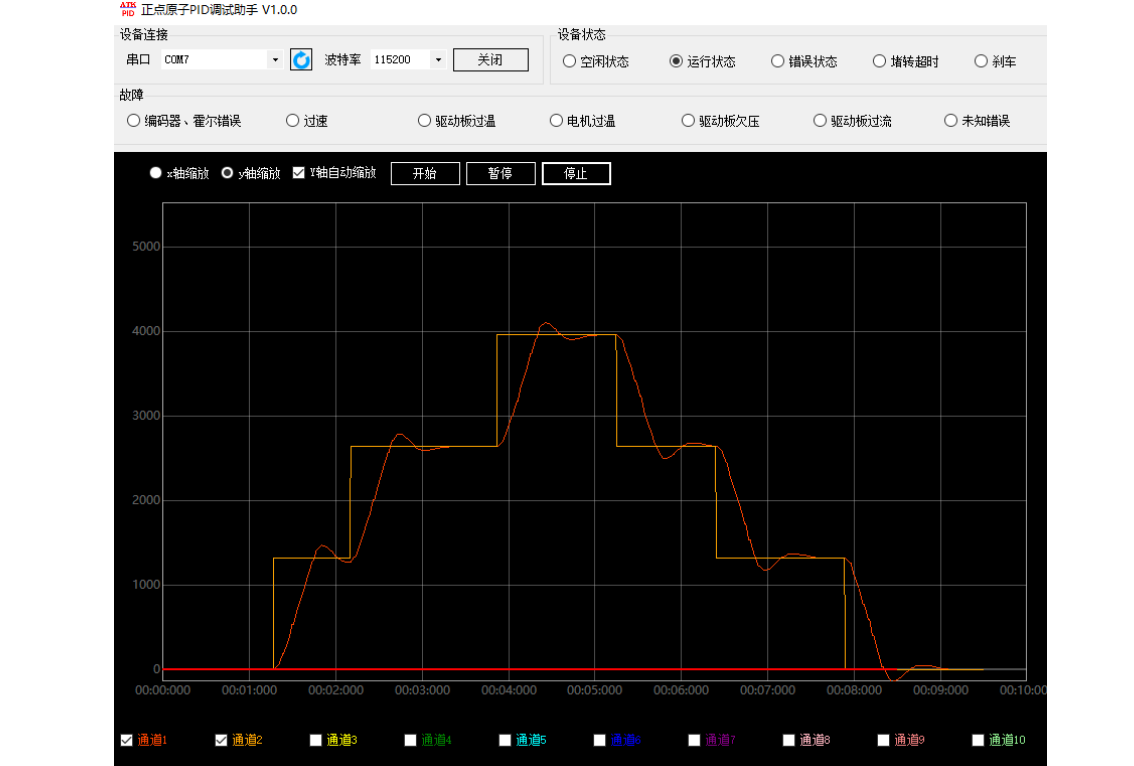This screenshot has height=766, width=1134.
Task: Click the 3000 Y-axis label
Action: (x=146, y=416)
